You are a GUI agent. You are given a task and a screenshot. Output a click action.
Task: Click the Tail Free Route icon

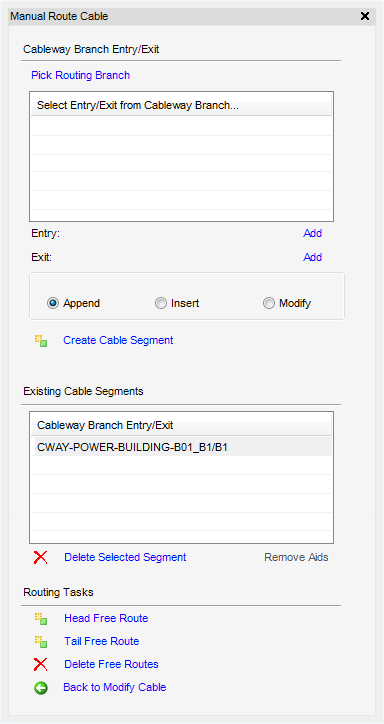[41, 641]
